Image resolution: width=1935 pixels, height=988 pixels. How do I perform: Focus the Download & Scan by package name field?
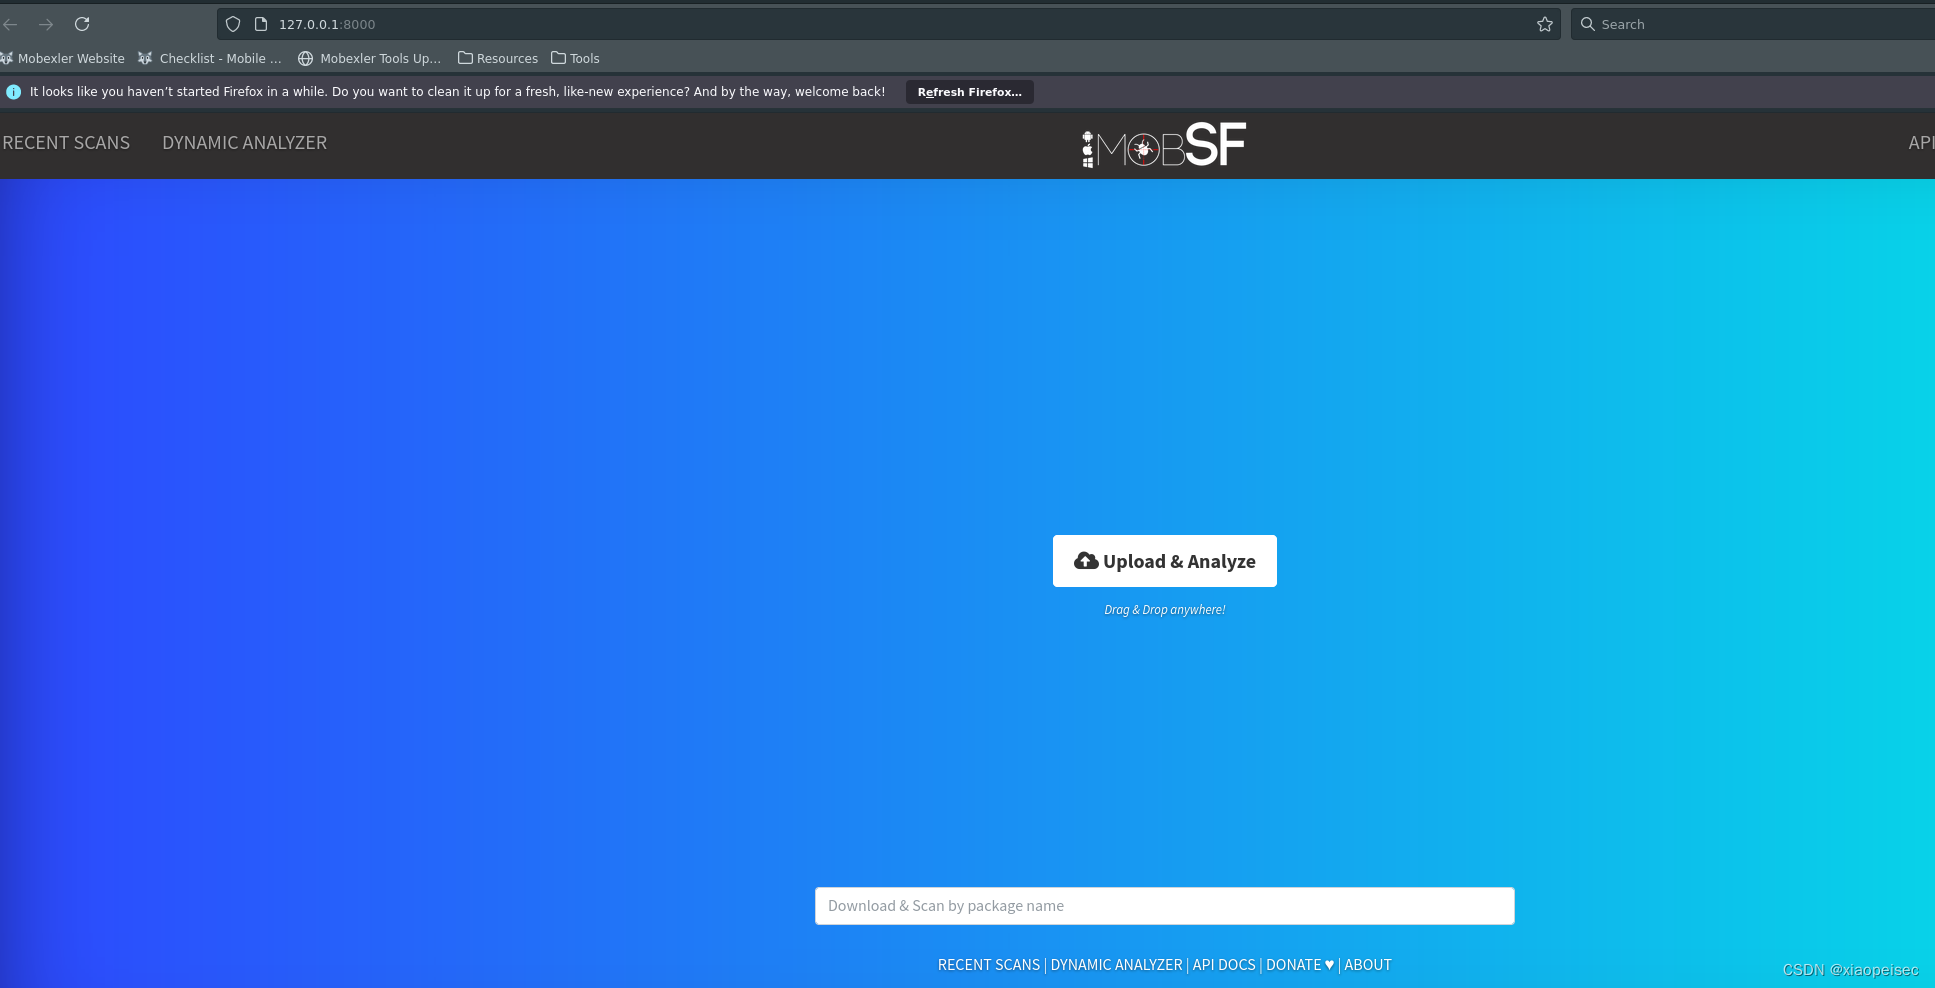point(1164,906)
